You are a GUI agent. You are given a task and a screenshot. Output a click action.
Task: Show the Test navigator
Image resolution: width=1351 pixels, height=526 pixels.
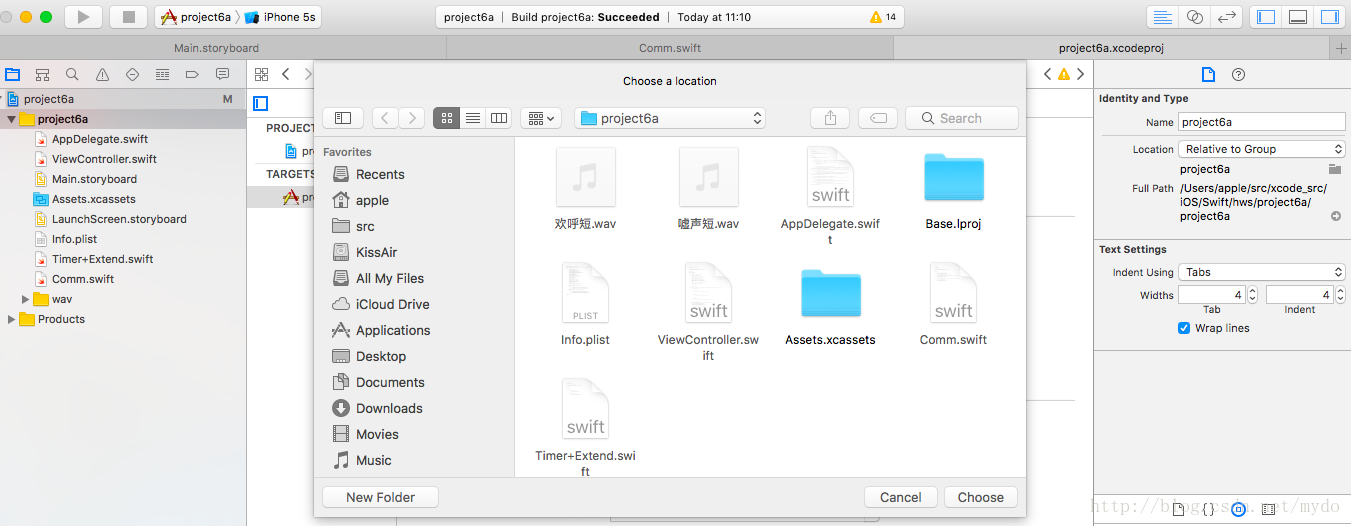[x=132, y=74]
